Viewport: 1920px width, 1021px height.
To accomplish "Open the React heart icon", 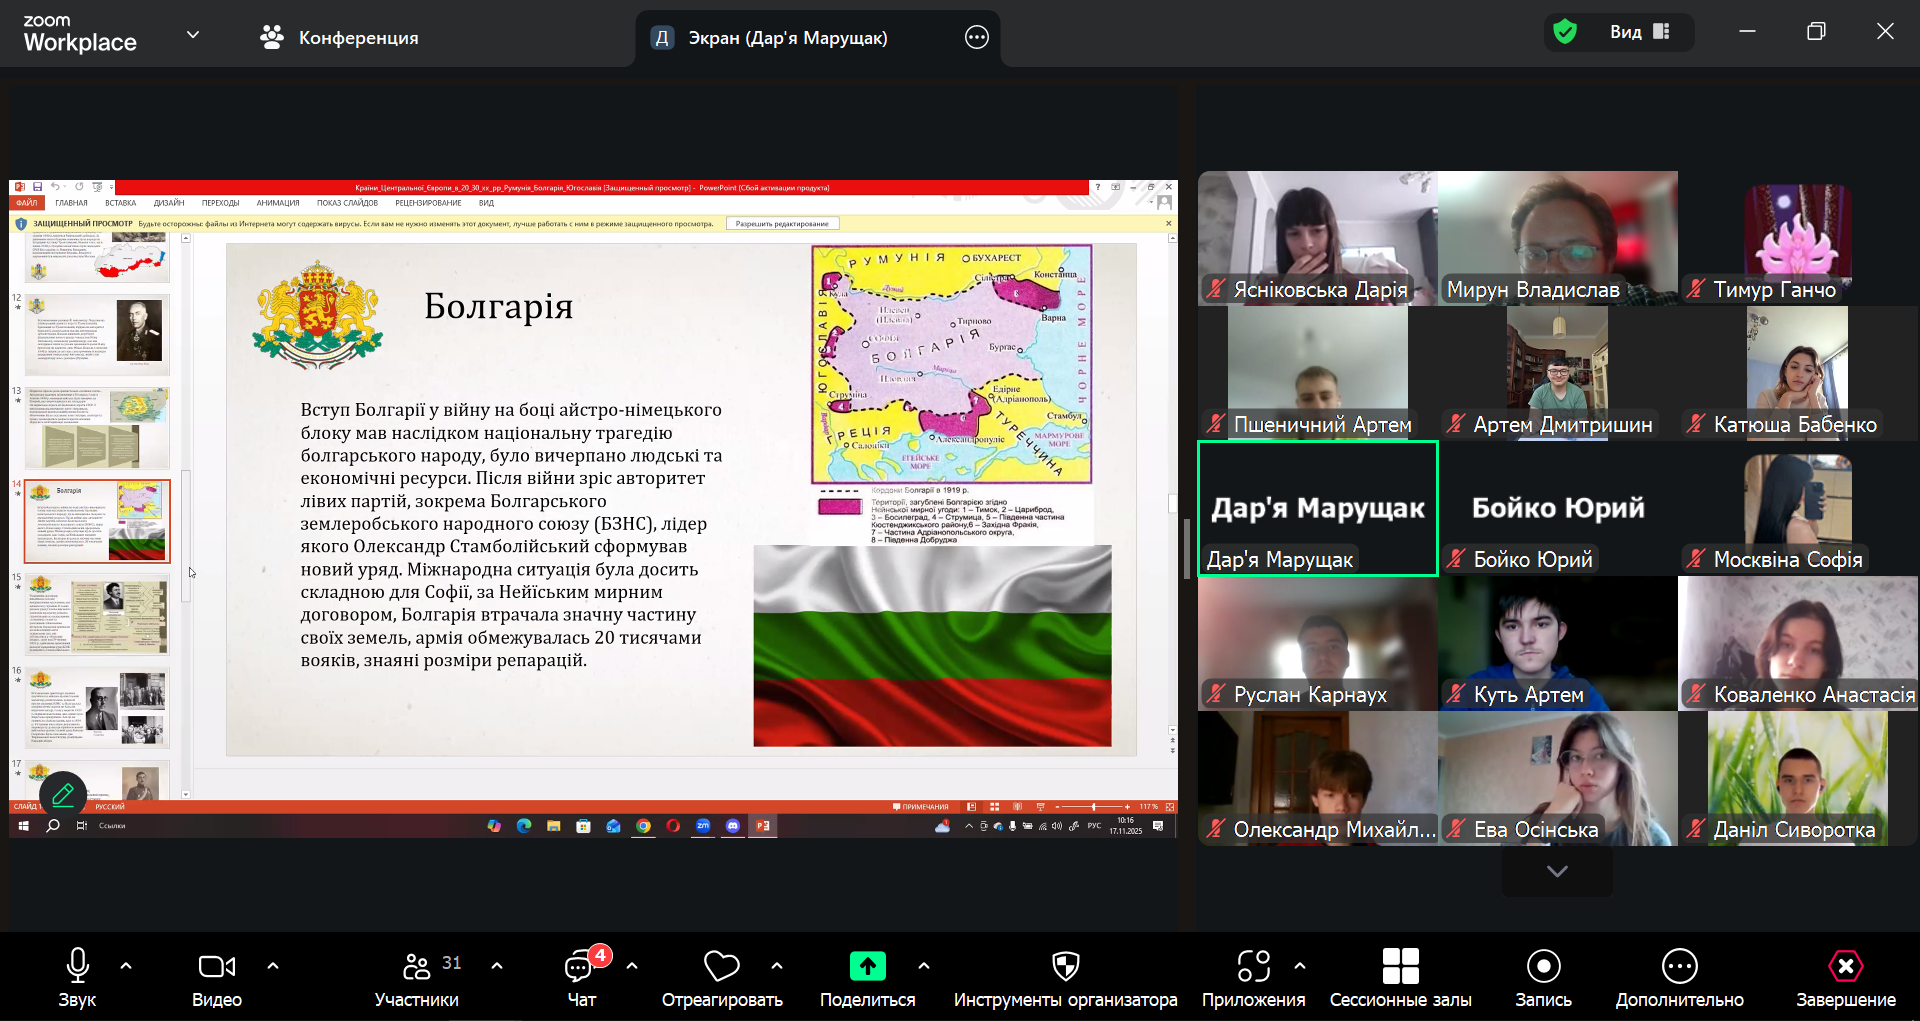I will (721, 967).
